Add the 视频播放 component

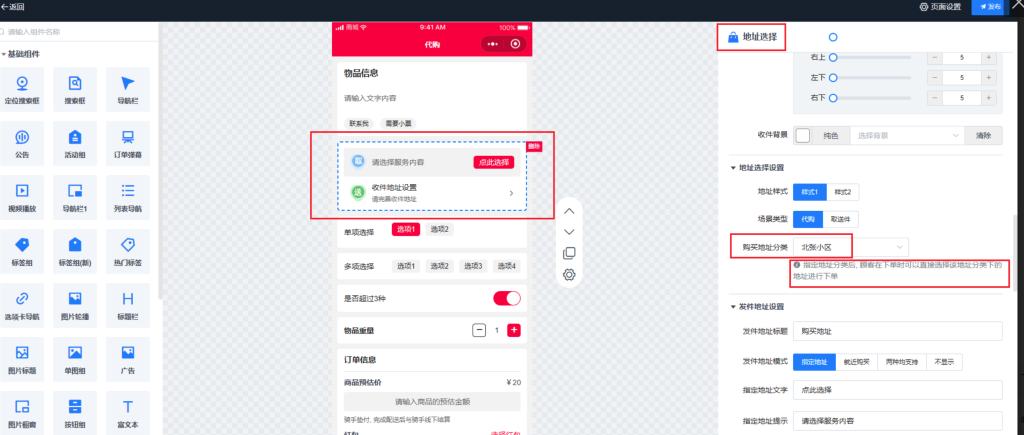(21, 194)
